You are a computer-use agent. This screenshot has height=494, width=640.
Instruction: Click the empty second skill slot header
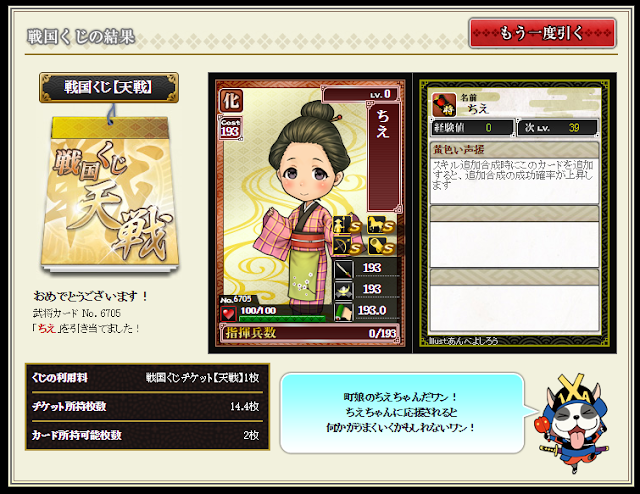coord(514,214)
